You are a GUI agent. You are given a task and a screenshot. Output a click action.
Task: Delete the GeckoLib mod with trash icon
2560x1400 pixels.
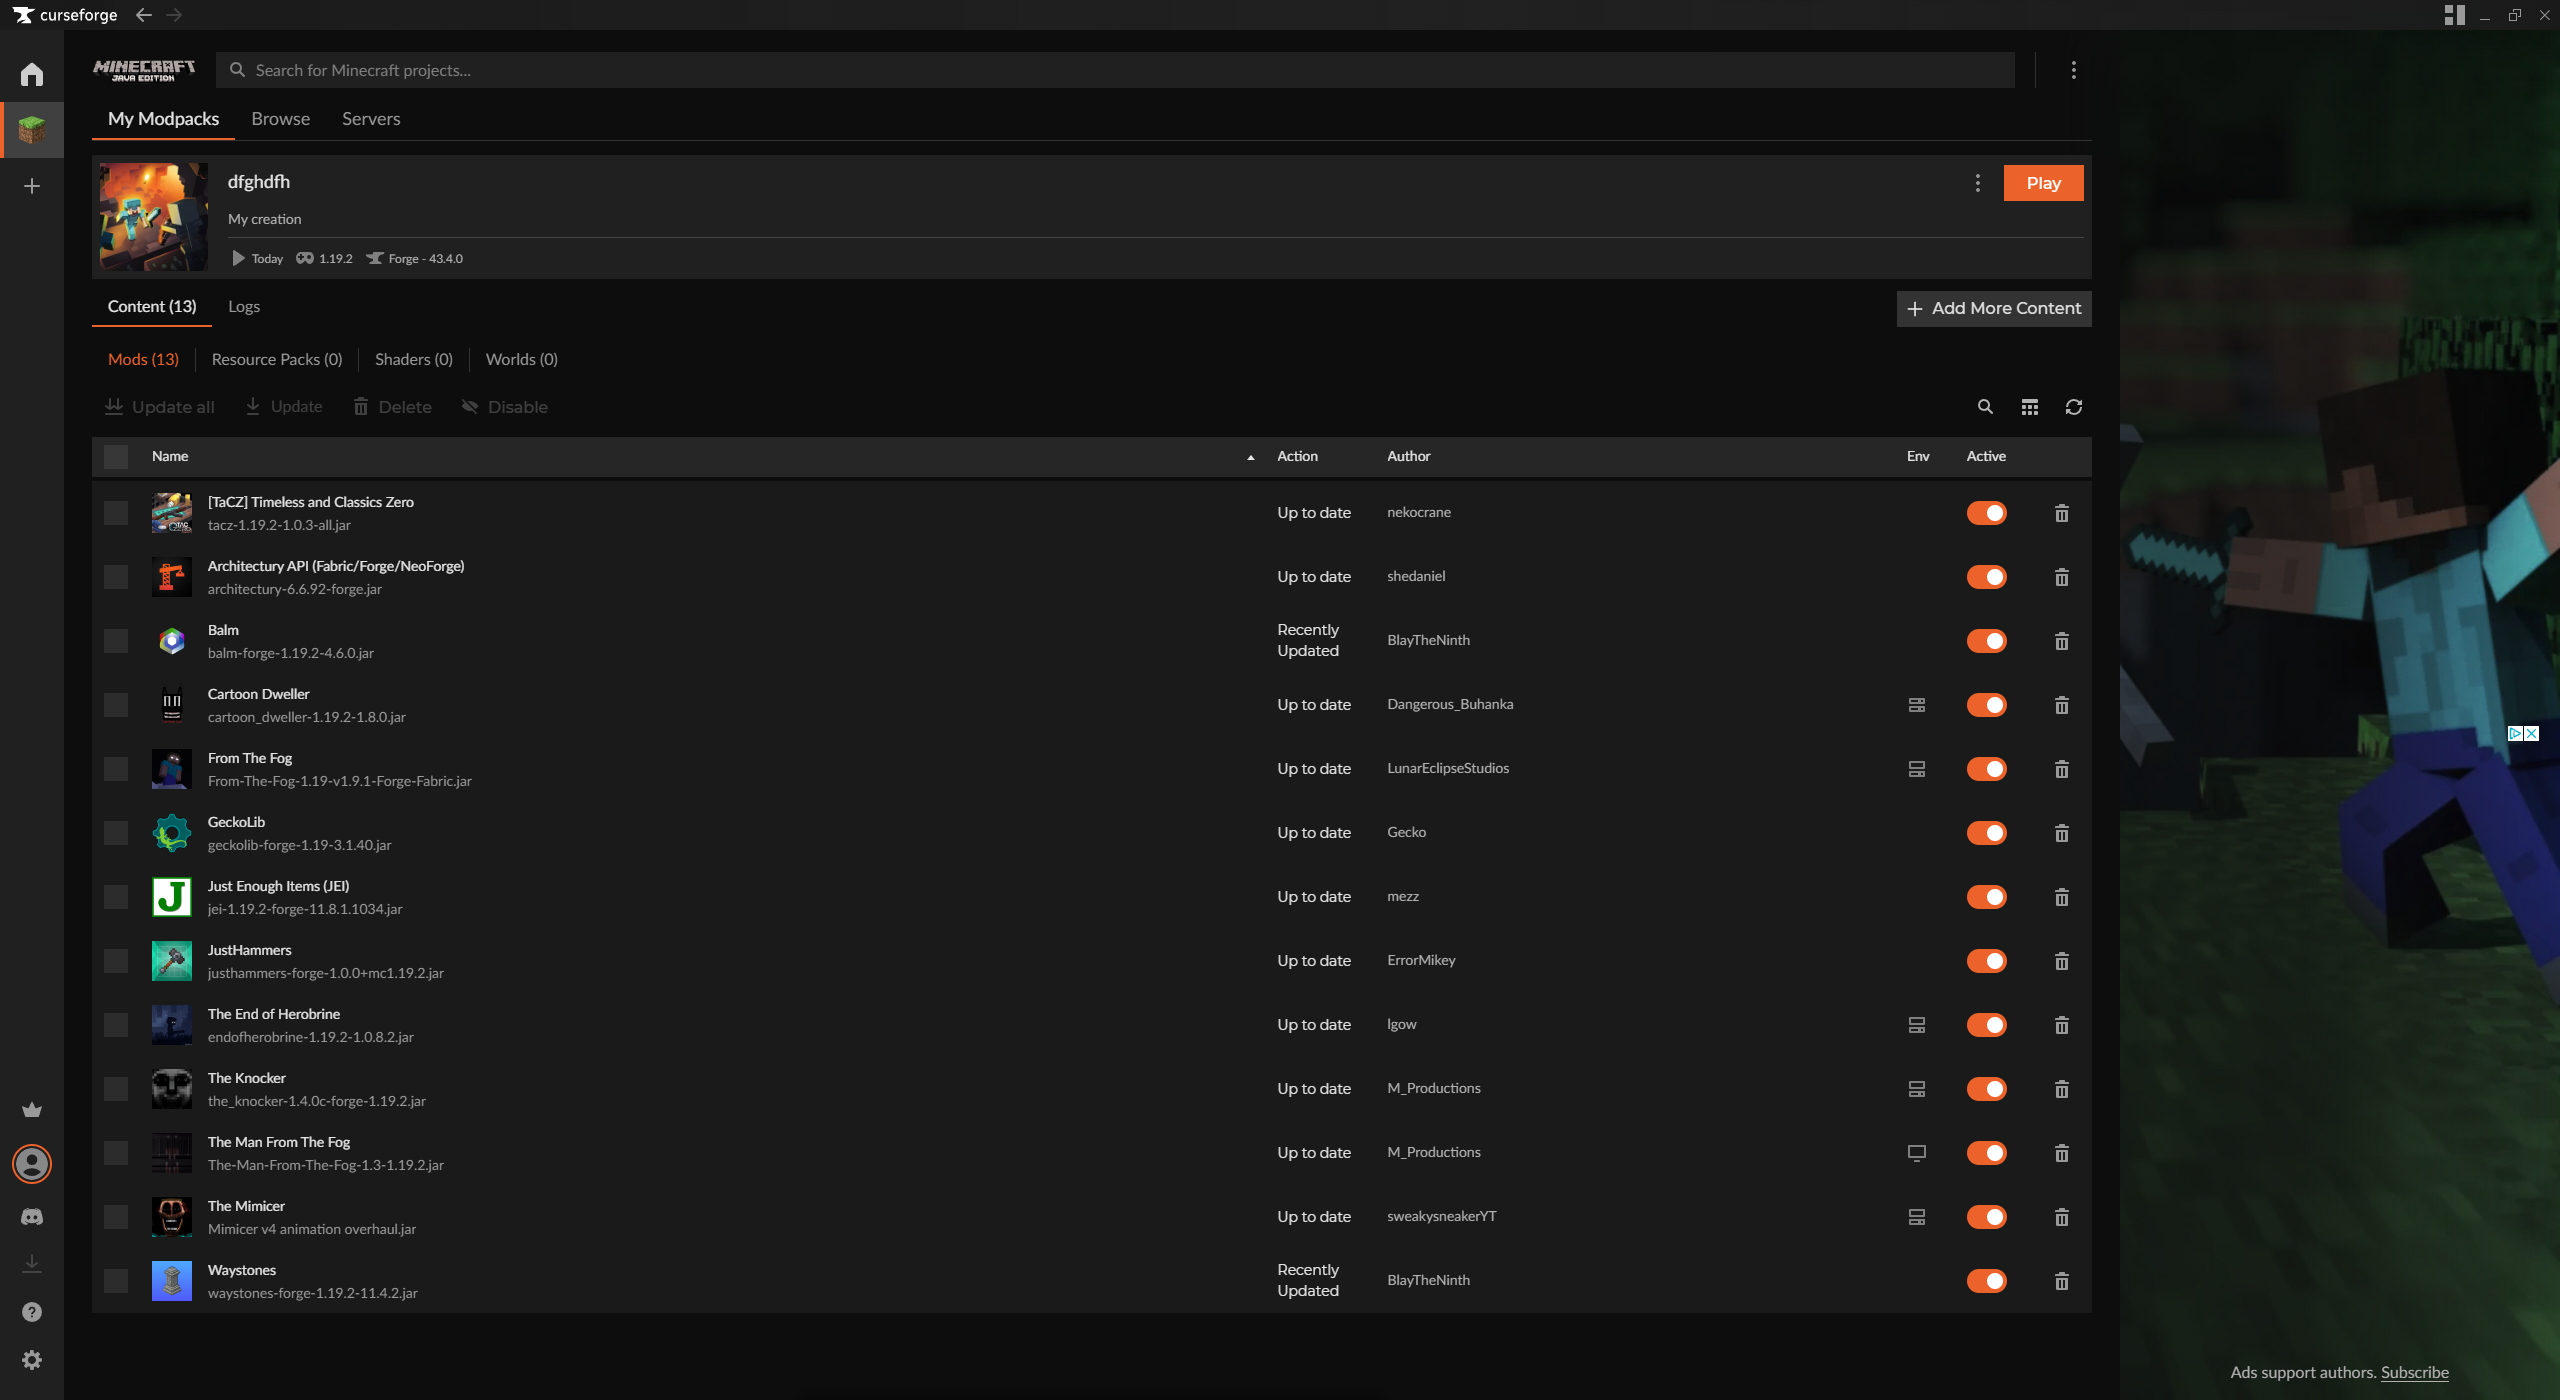pos(2061,833)
